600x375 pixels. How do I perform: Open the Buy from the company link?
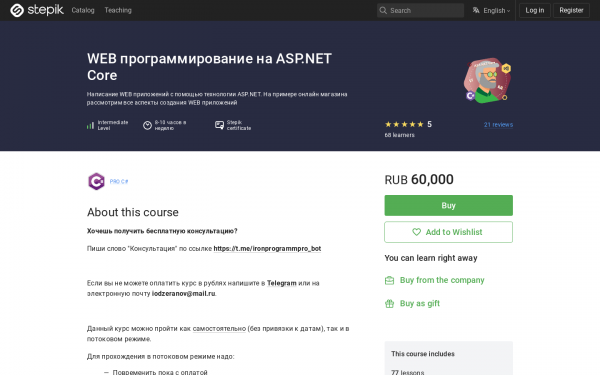tap(442, 280)
